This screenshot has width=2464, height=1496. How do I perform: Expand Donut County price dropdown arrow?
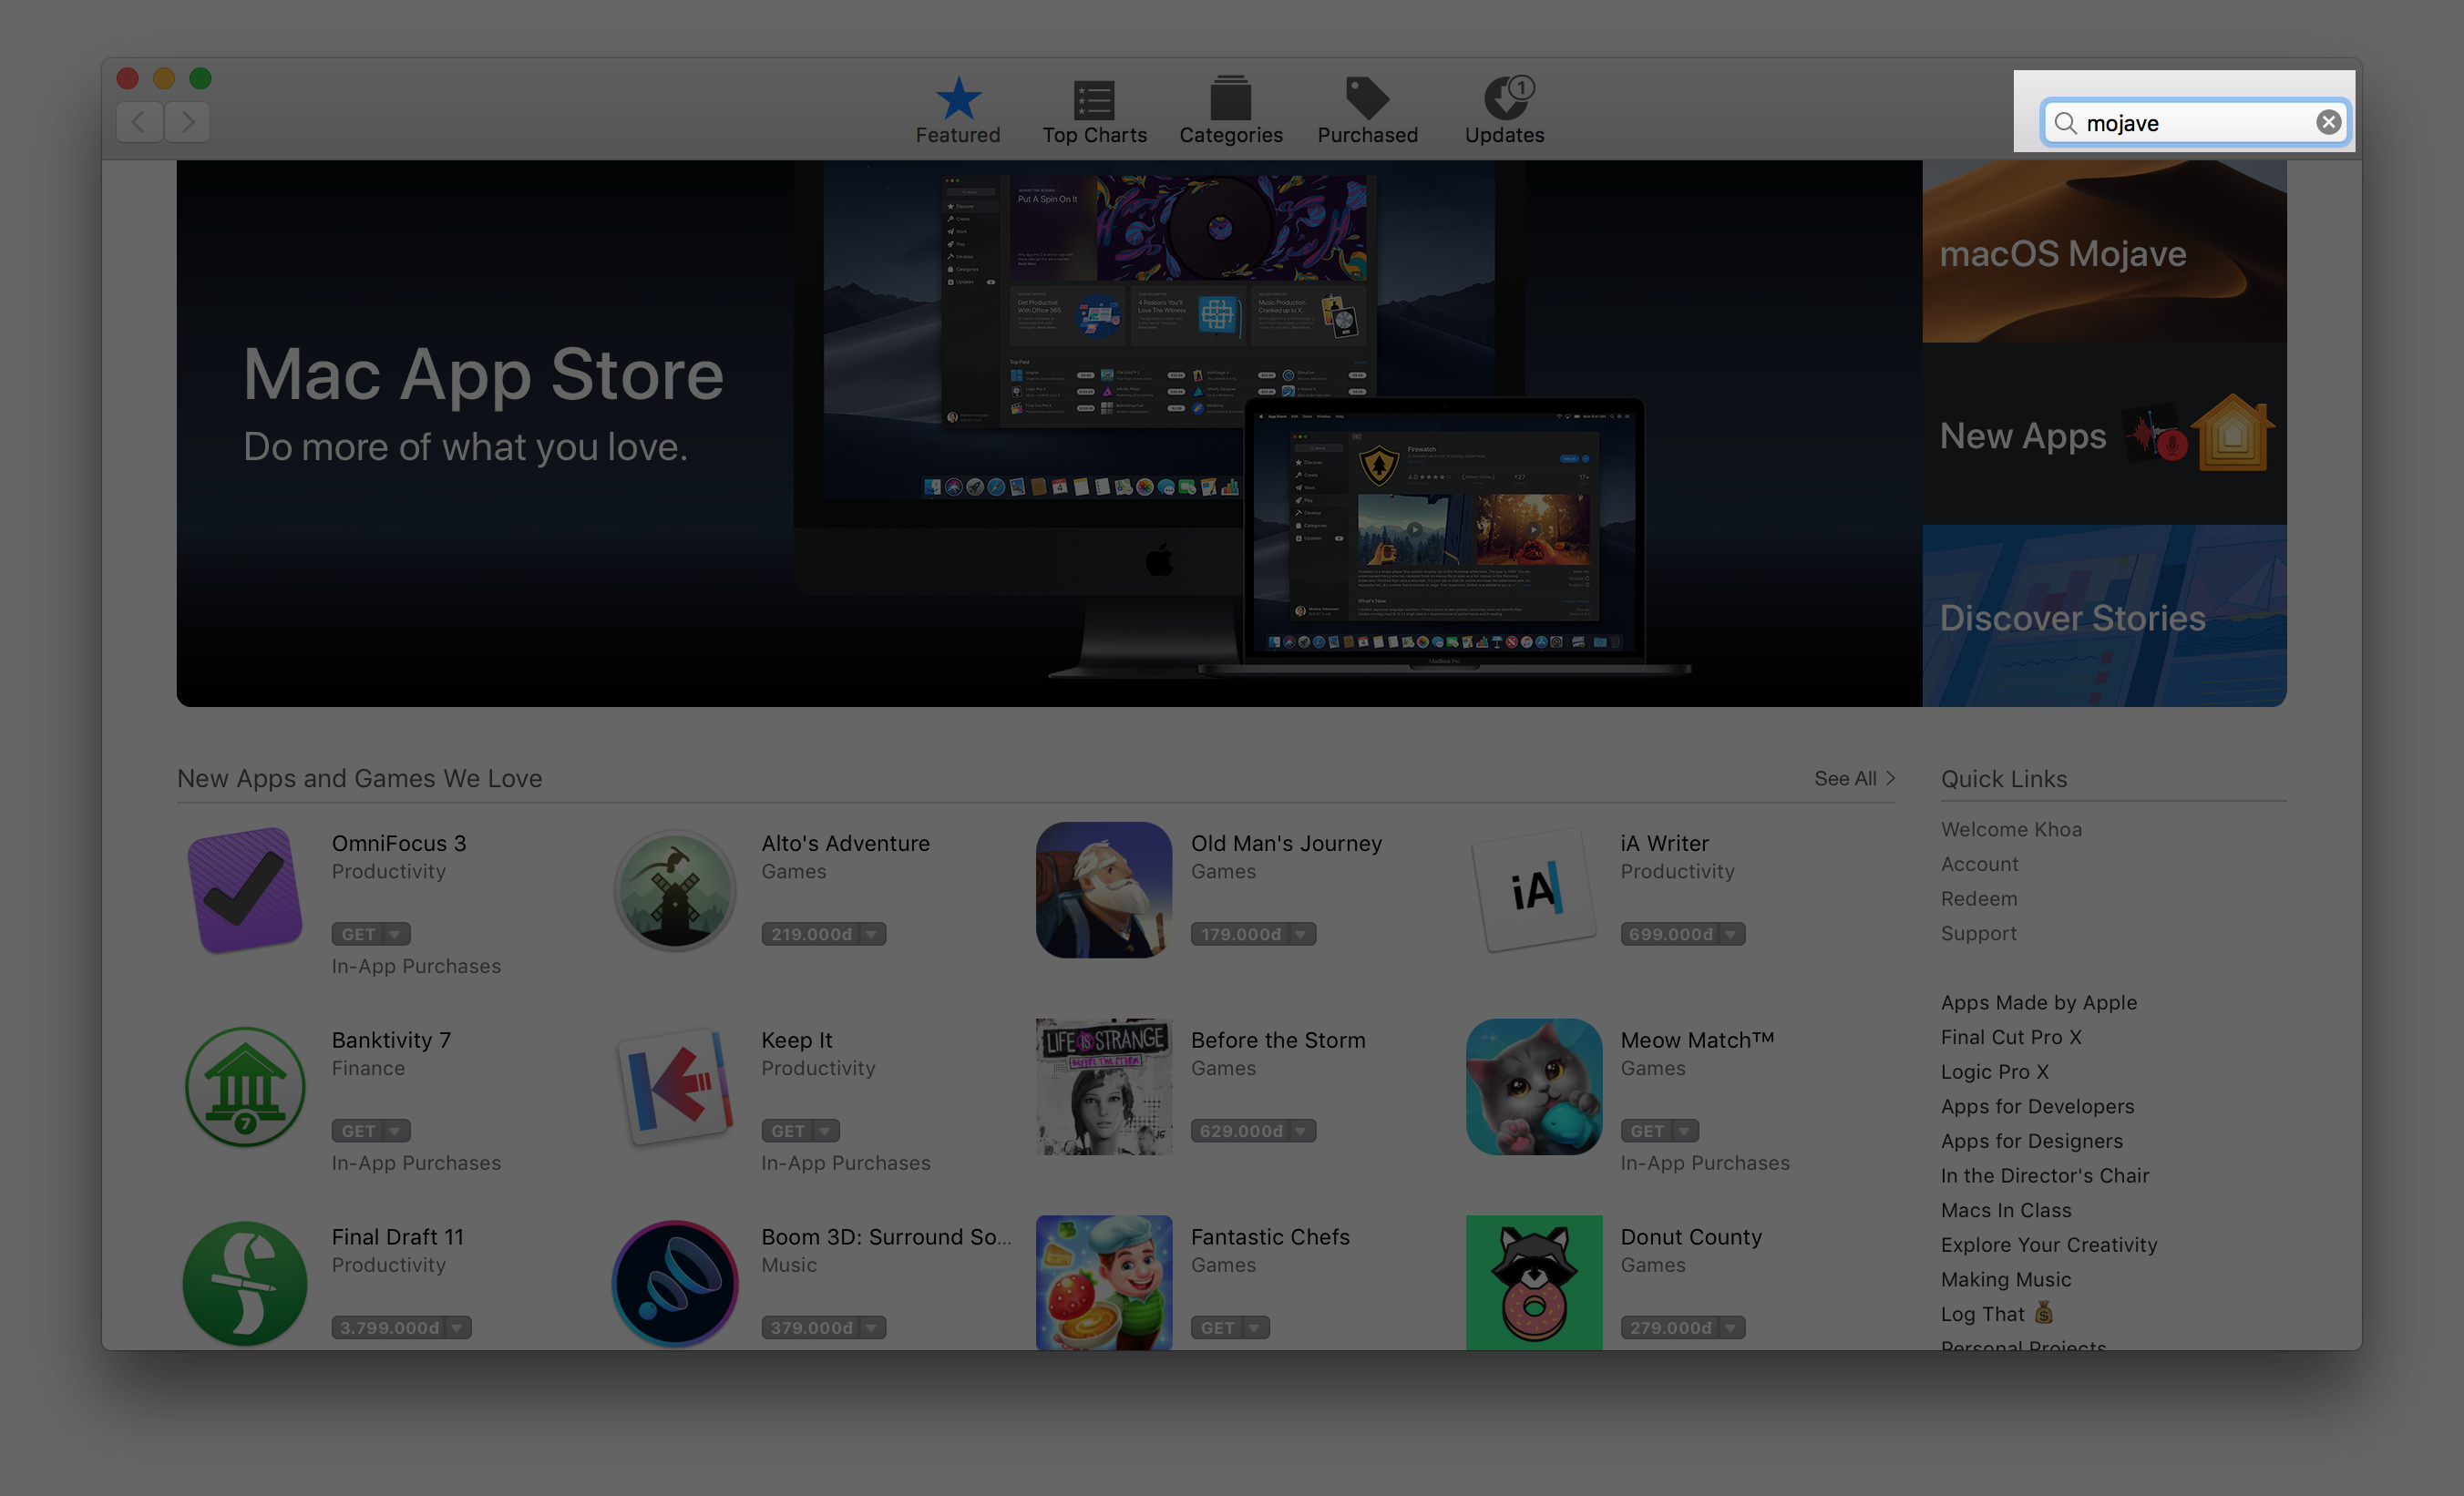coord(1732,1328)
